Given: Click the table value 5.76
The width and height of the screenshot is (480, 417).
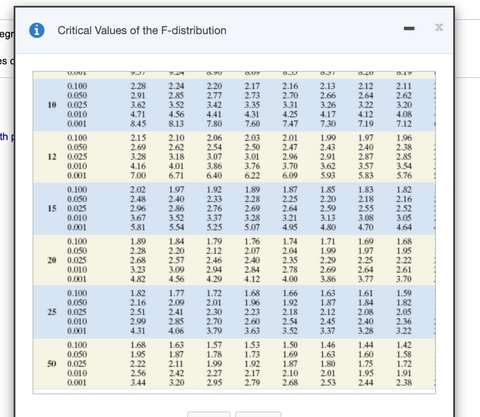Looking at the screenshot, I should tap(404, 175).
